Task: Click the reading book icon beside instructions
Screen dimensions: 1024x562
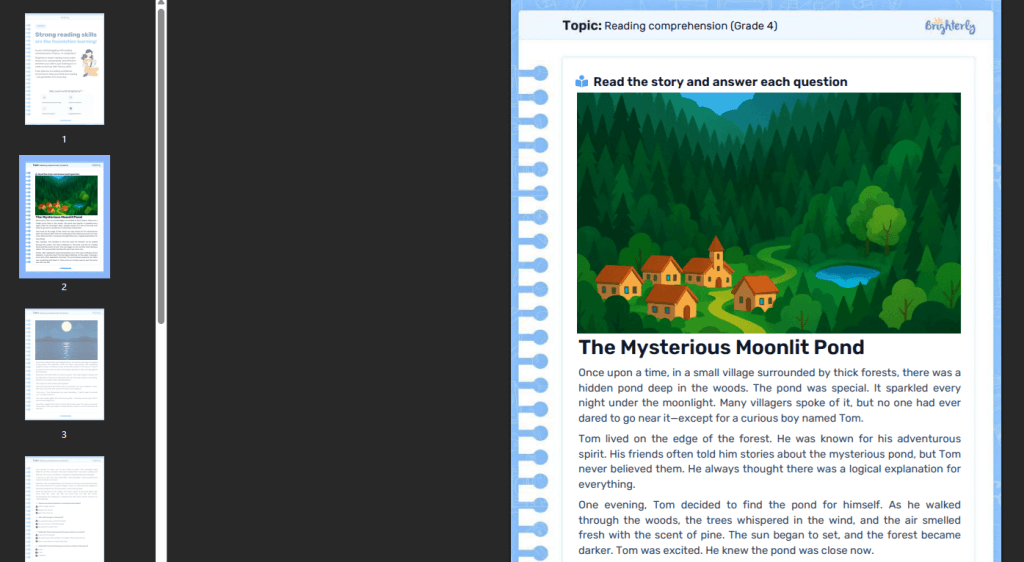Action: click(x=582, y=82)
